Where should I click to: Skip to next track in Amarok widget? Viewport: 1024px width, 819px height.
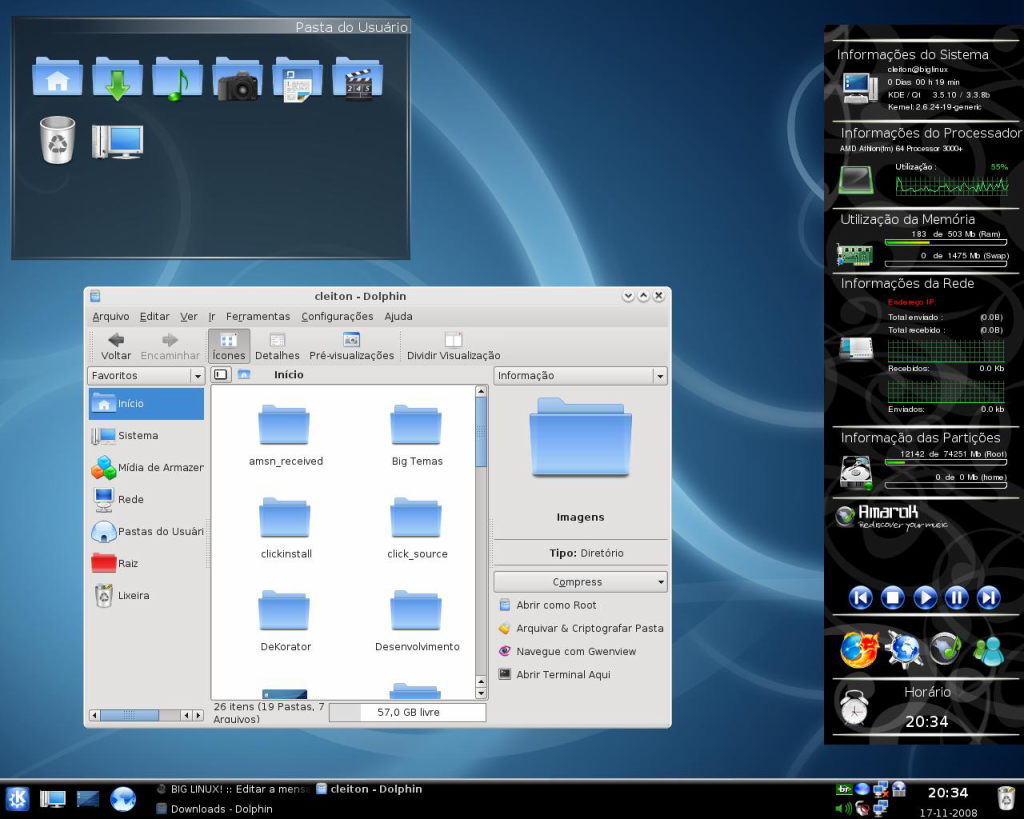pos(988,598)
